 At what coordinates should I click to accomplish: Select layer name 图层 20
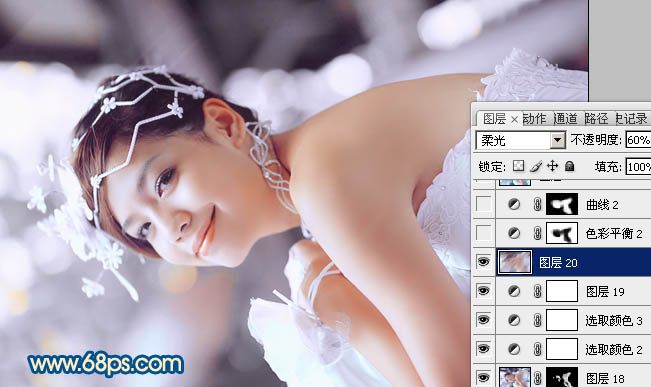(558, 262)
